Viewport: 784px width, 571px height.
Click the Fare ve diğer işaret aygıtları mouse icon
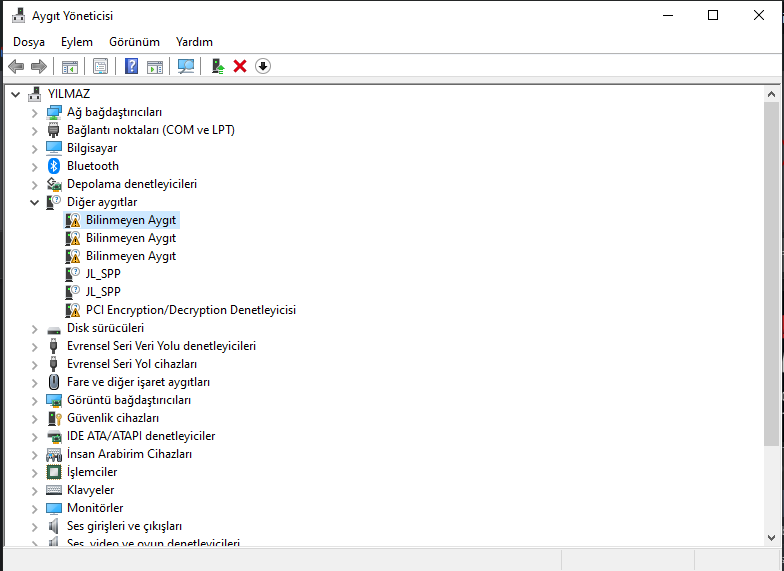click(54, 382)
